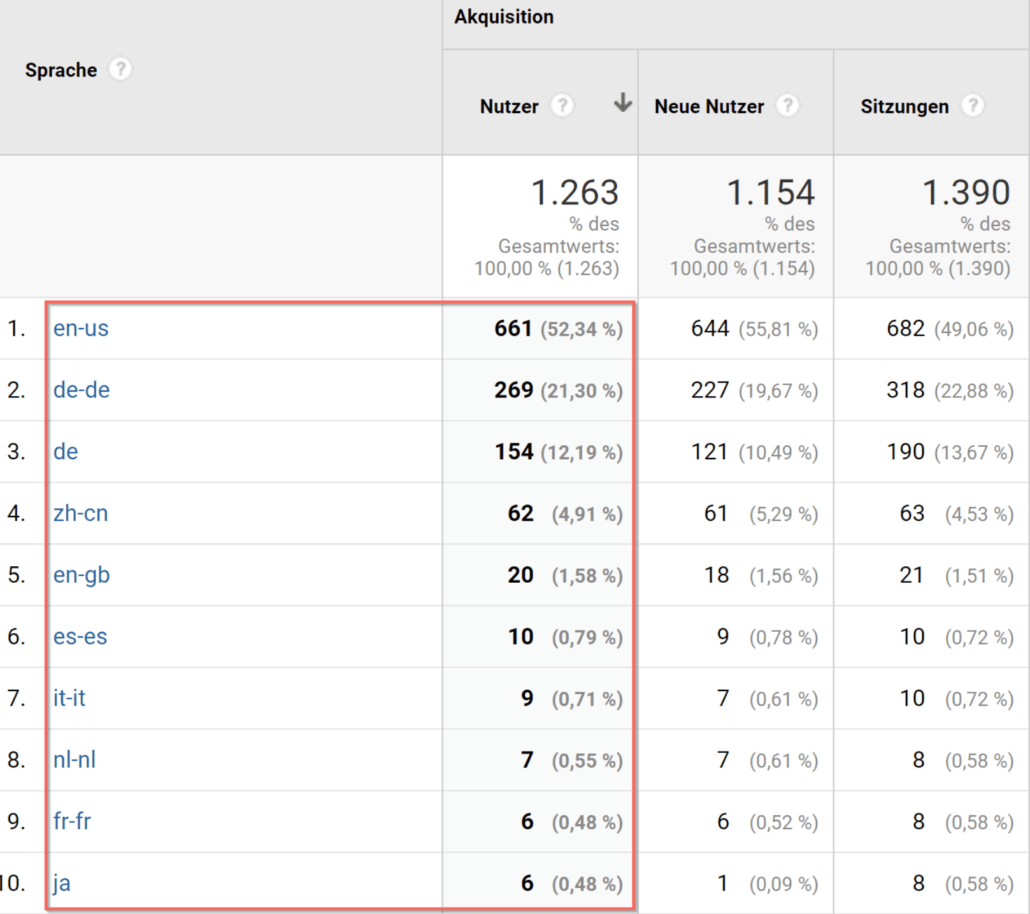This screenshot has width=1030, height=914.
Task: Click the 18 new users value for en-gb
Action: tap(716, 576)
